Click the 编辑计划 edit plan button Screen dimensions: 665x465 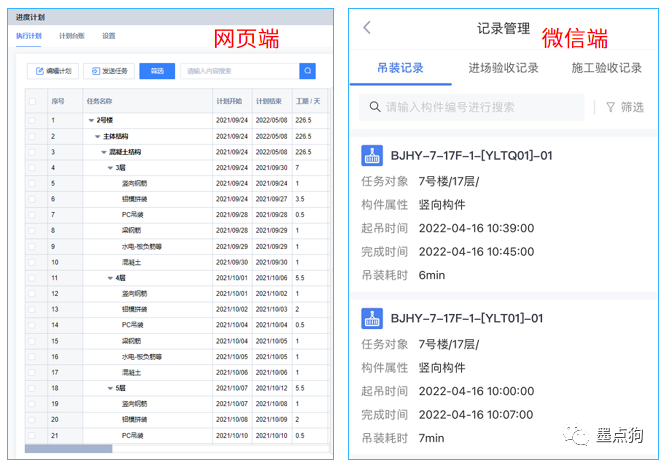53,71
